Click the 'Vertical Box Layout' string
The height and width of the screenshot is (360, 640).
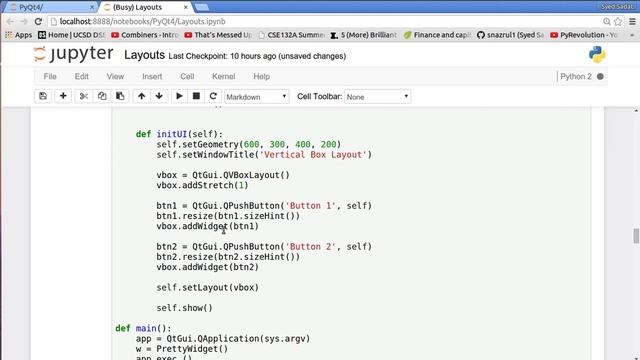tap(313, 155)
